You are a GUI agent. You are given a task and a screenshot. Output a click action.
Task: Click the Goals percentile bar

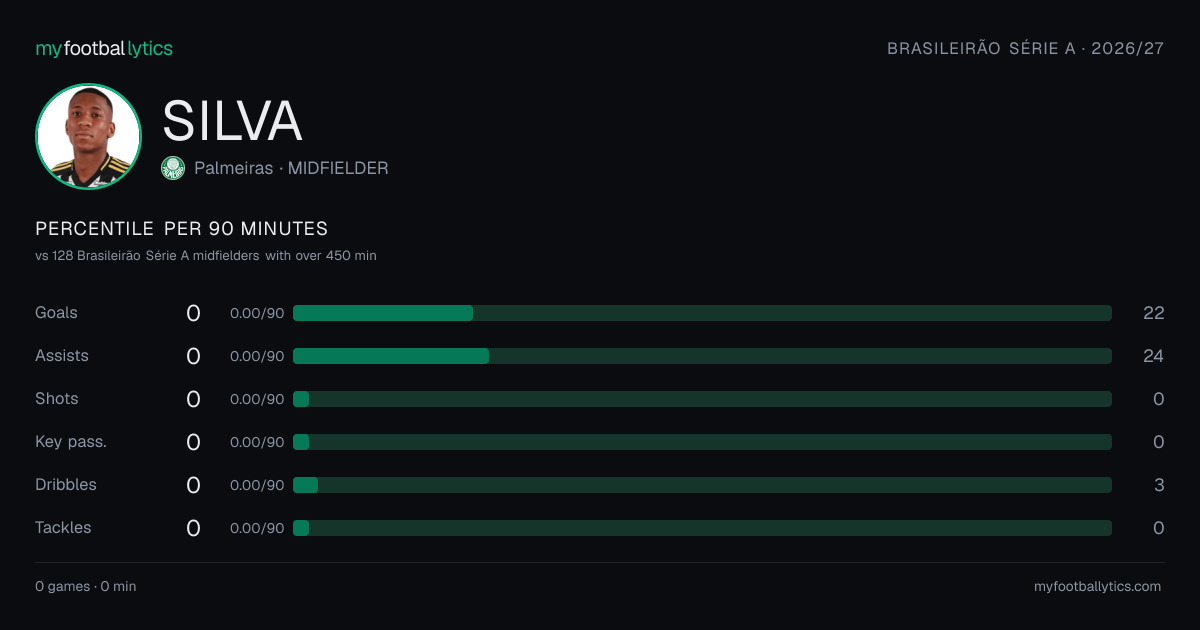(x=702, y=313)
